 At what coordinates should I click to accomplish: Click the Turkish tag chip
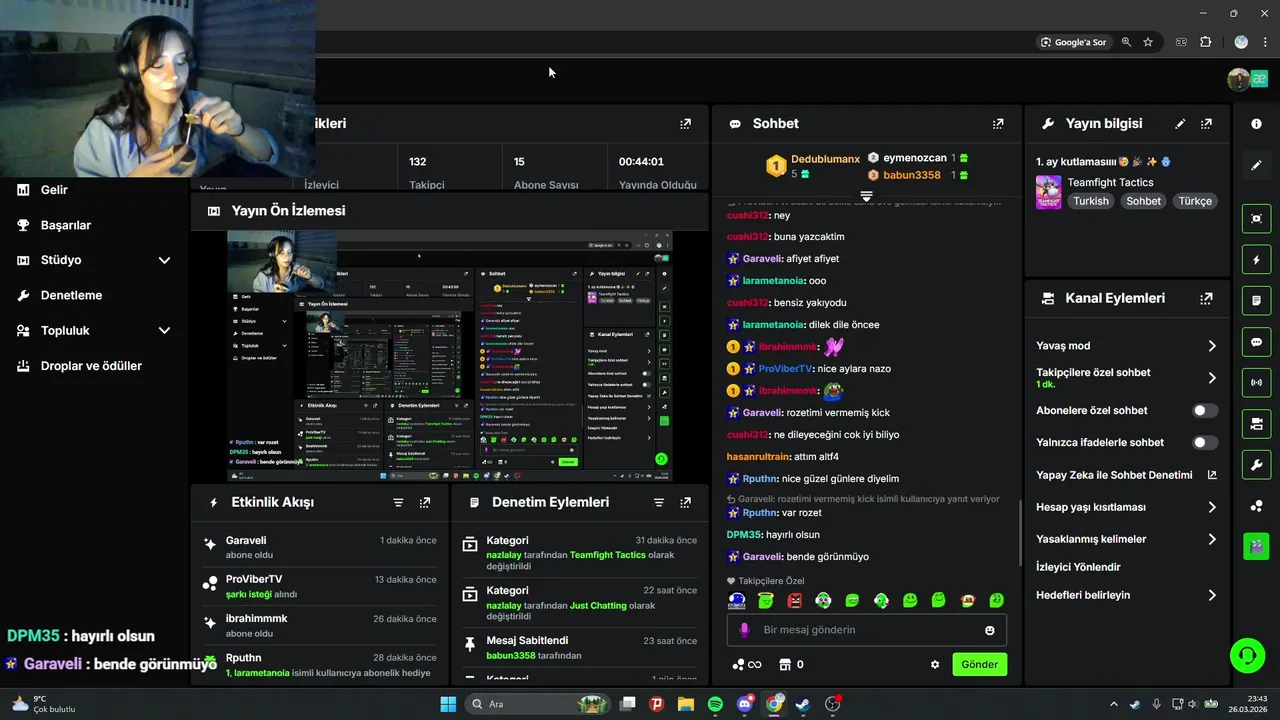(x=1091, y=201)
